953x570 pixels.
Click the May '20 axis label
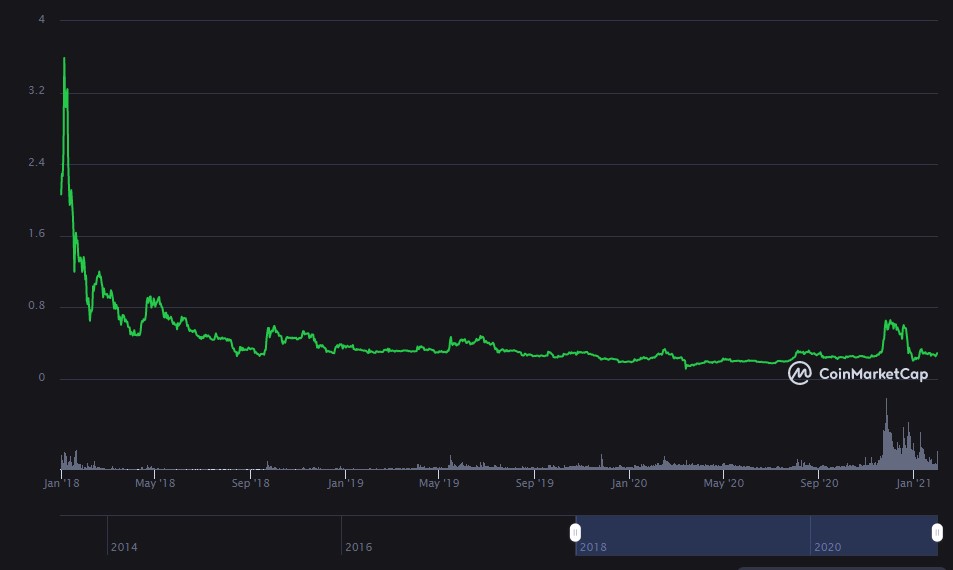tap(723, 483)
